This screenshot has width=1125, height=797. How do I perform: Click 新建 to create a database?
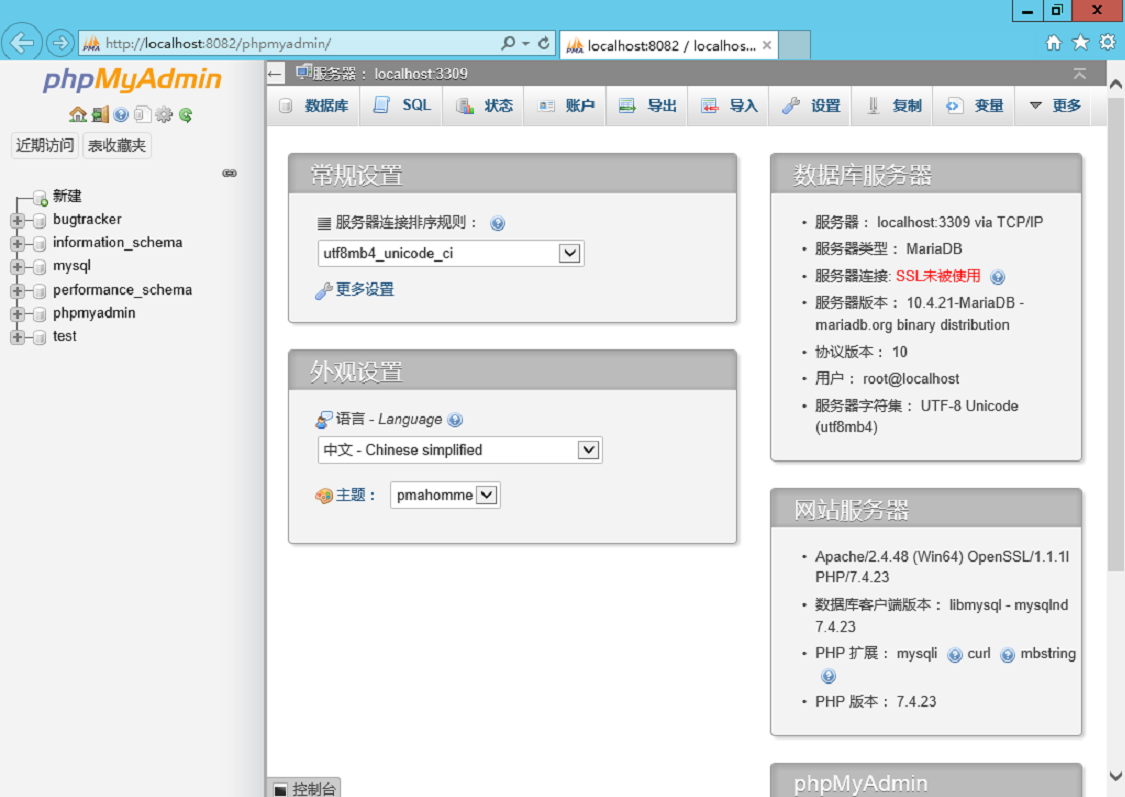coord(67,197)
